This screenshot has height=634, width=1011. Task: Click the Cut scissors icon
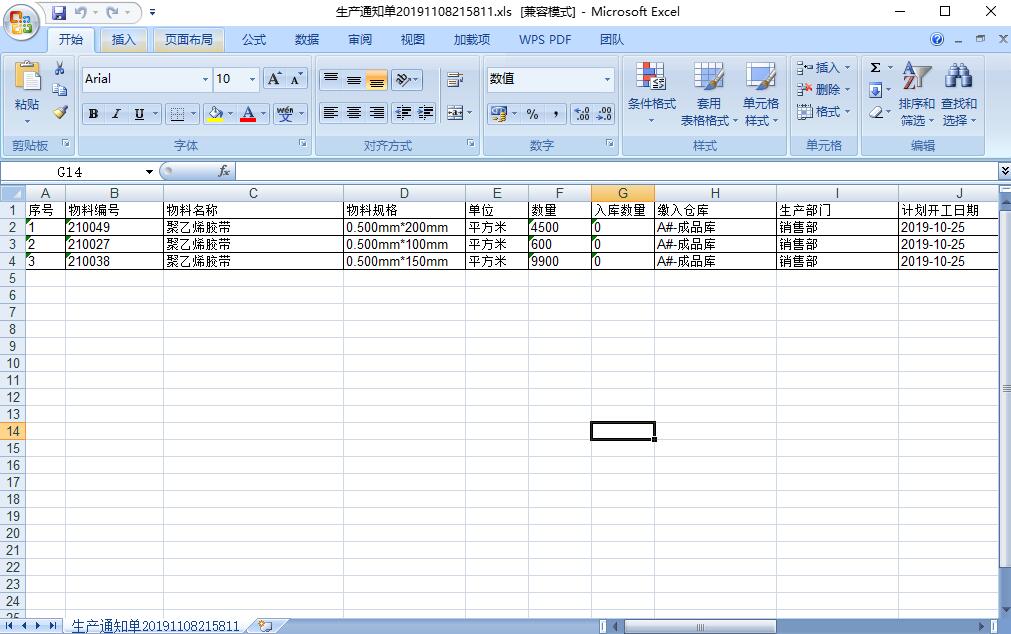[60, 69]
